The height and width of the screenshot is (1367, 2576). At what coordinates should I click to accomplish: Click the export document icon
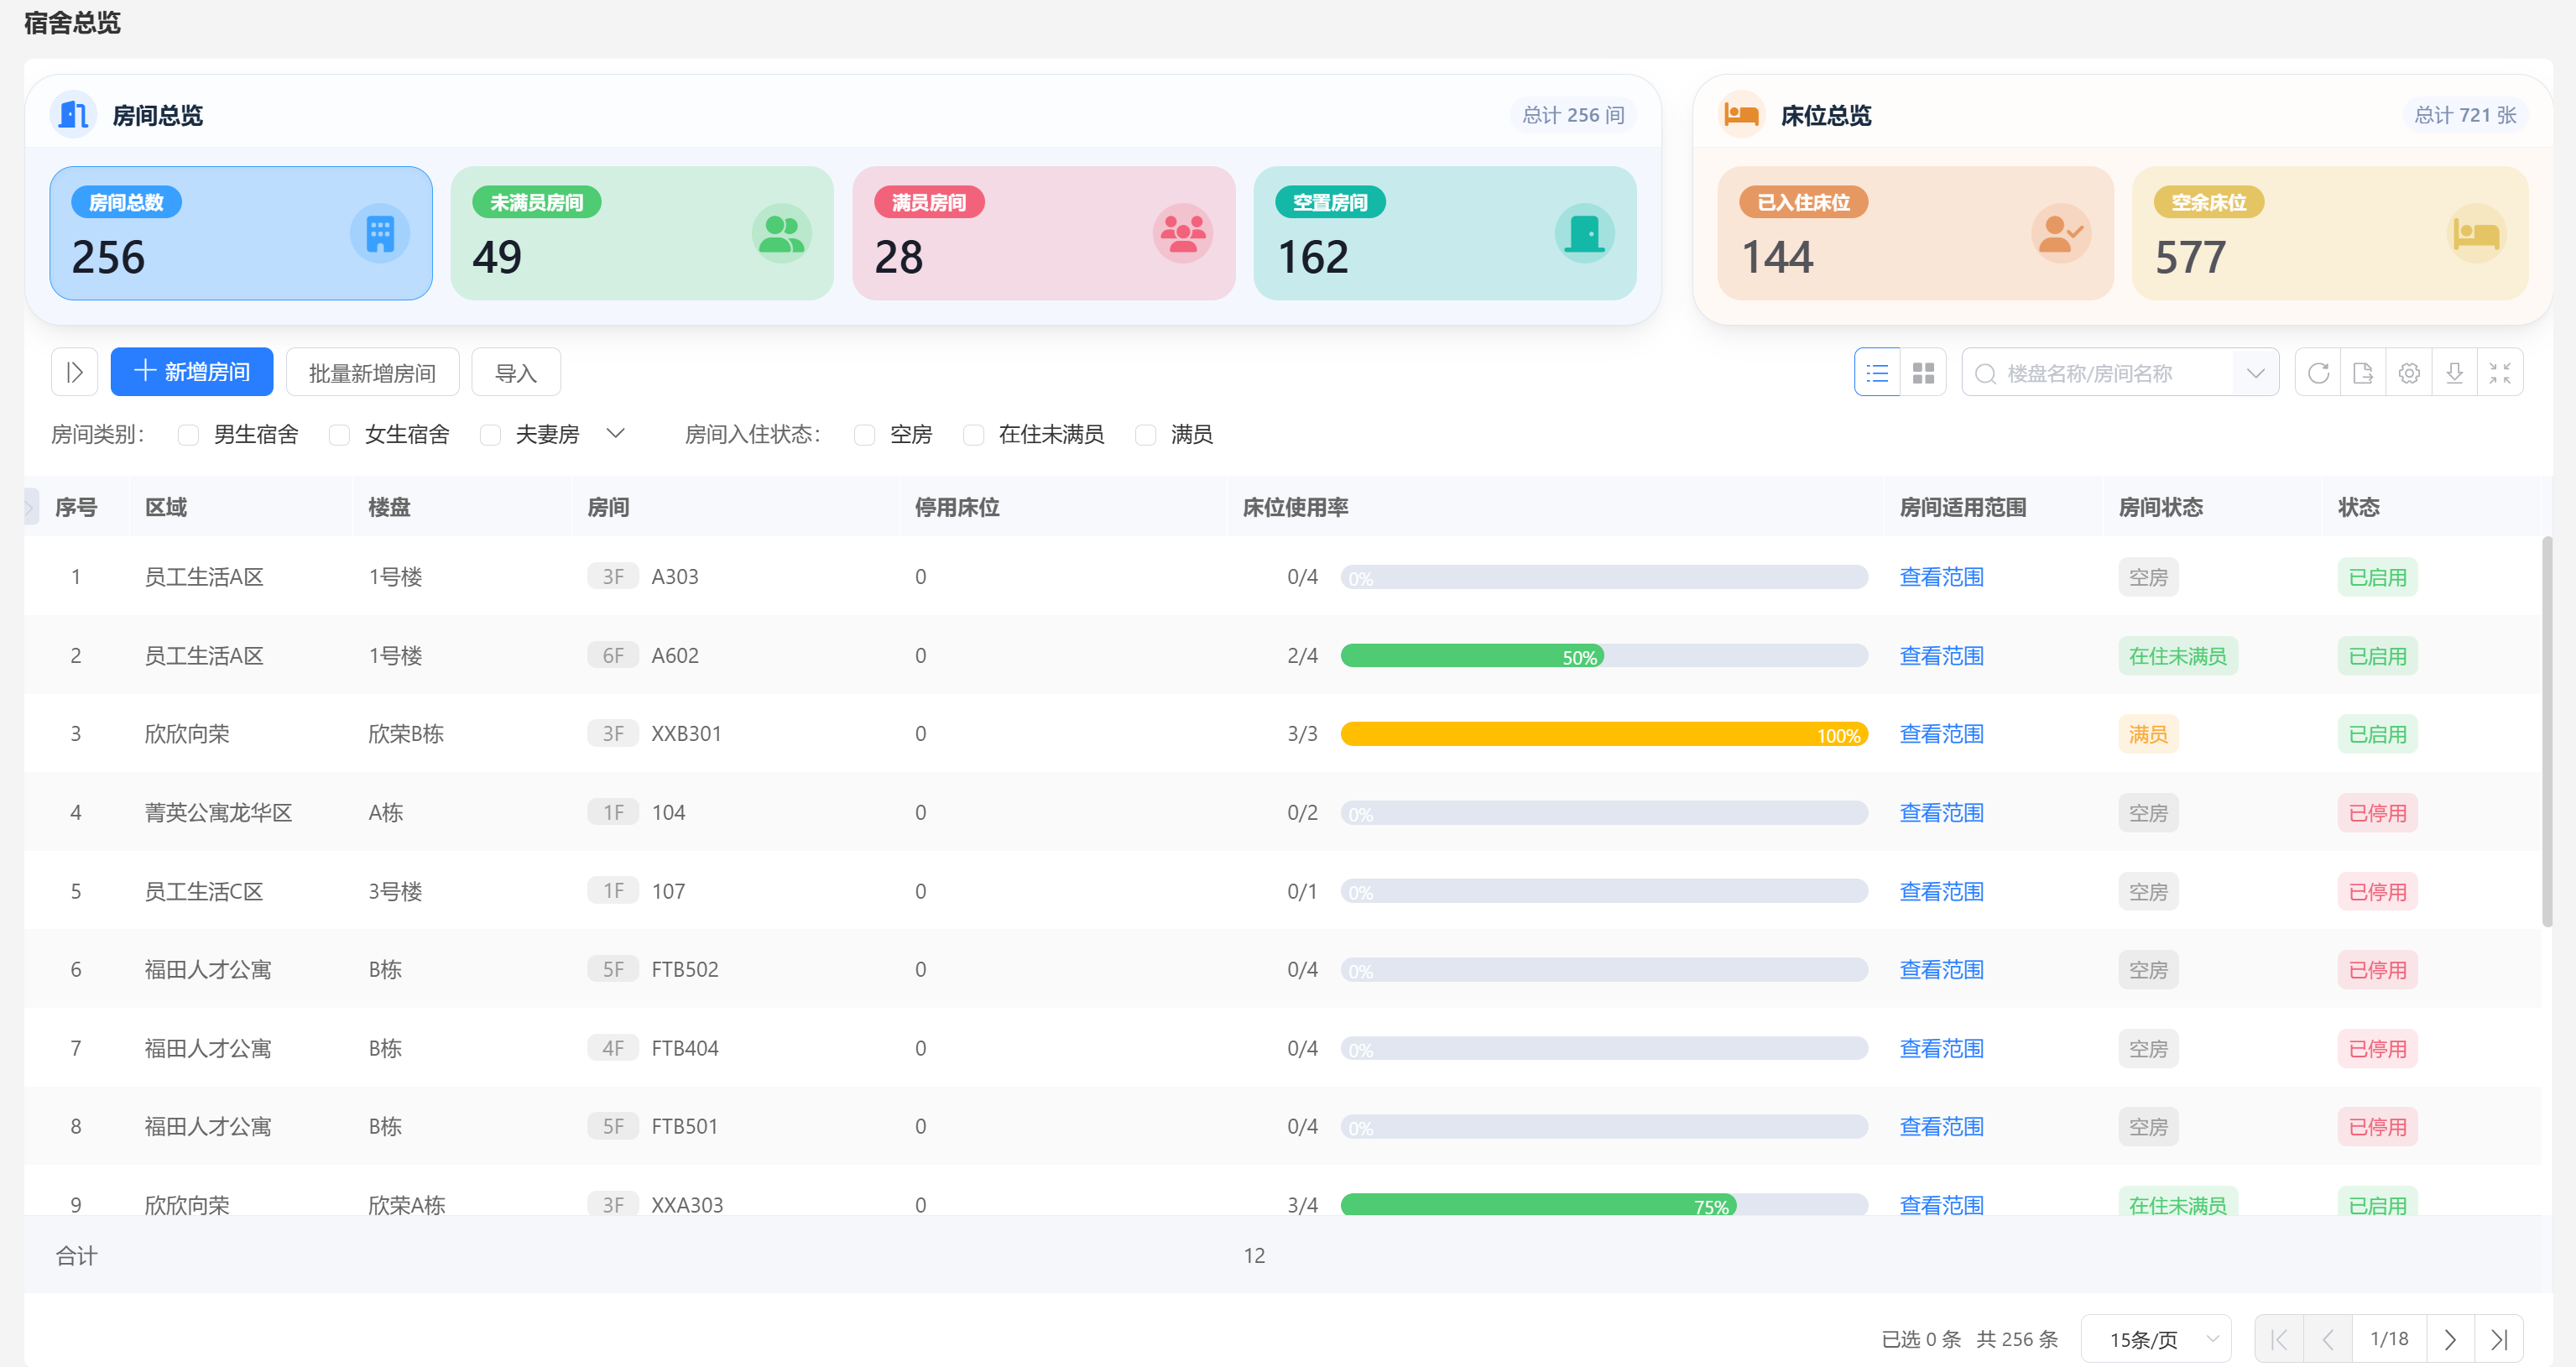pyautogui.click(x=2363, y=373)
